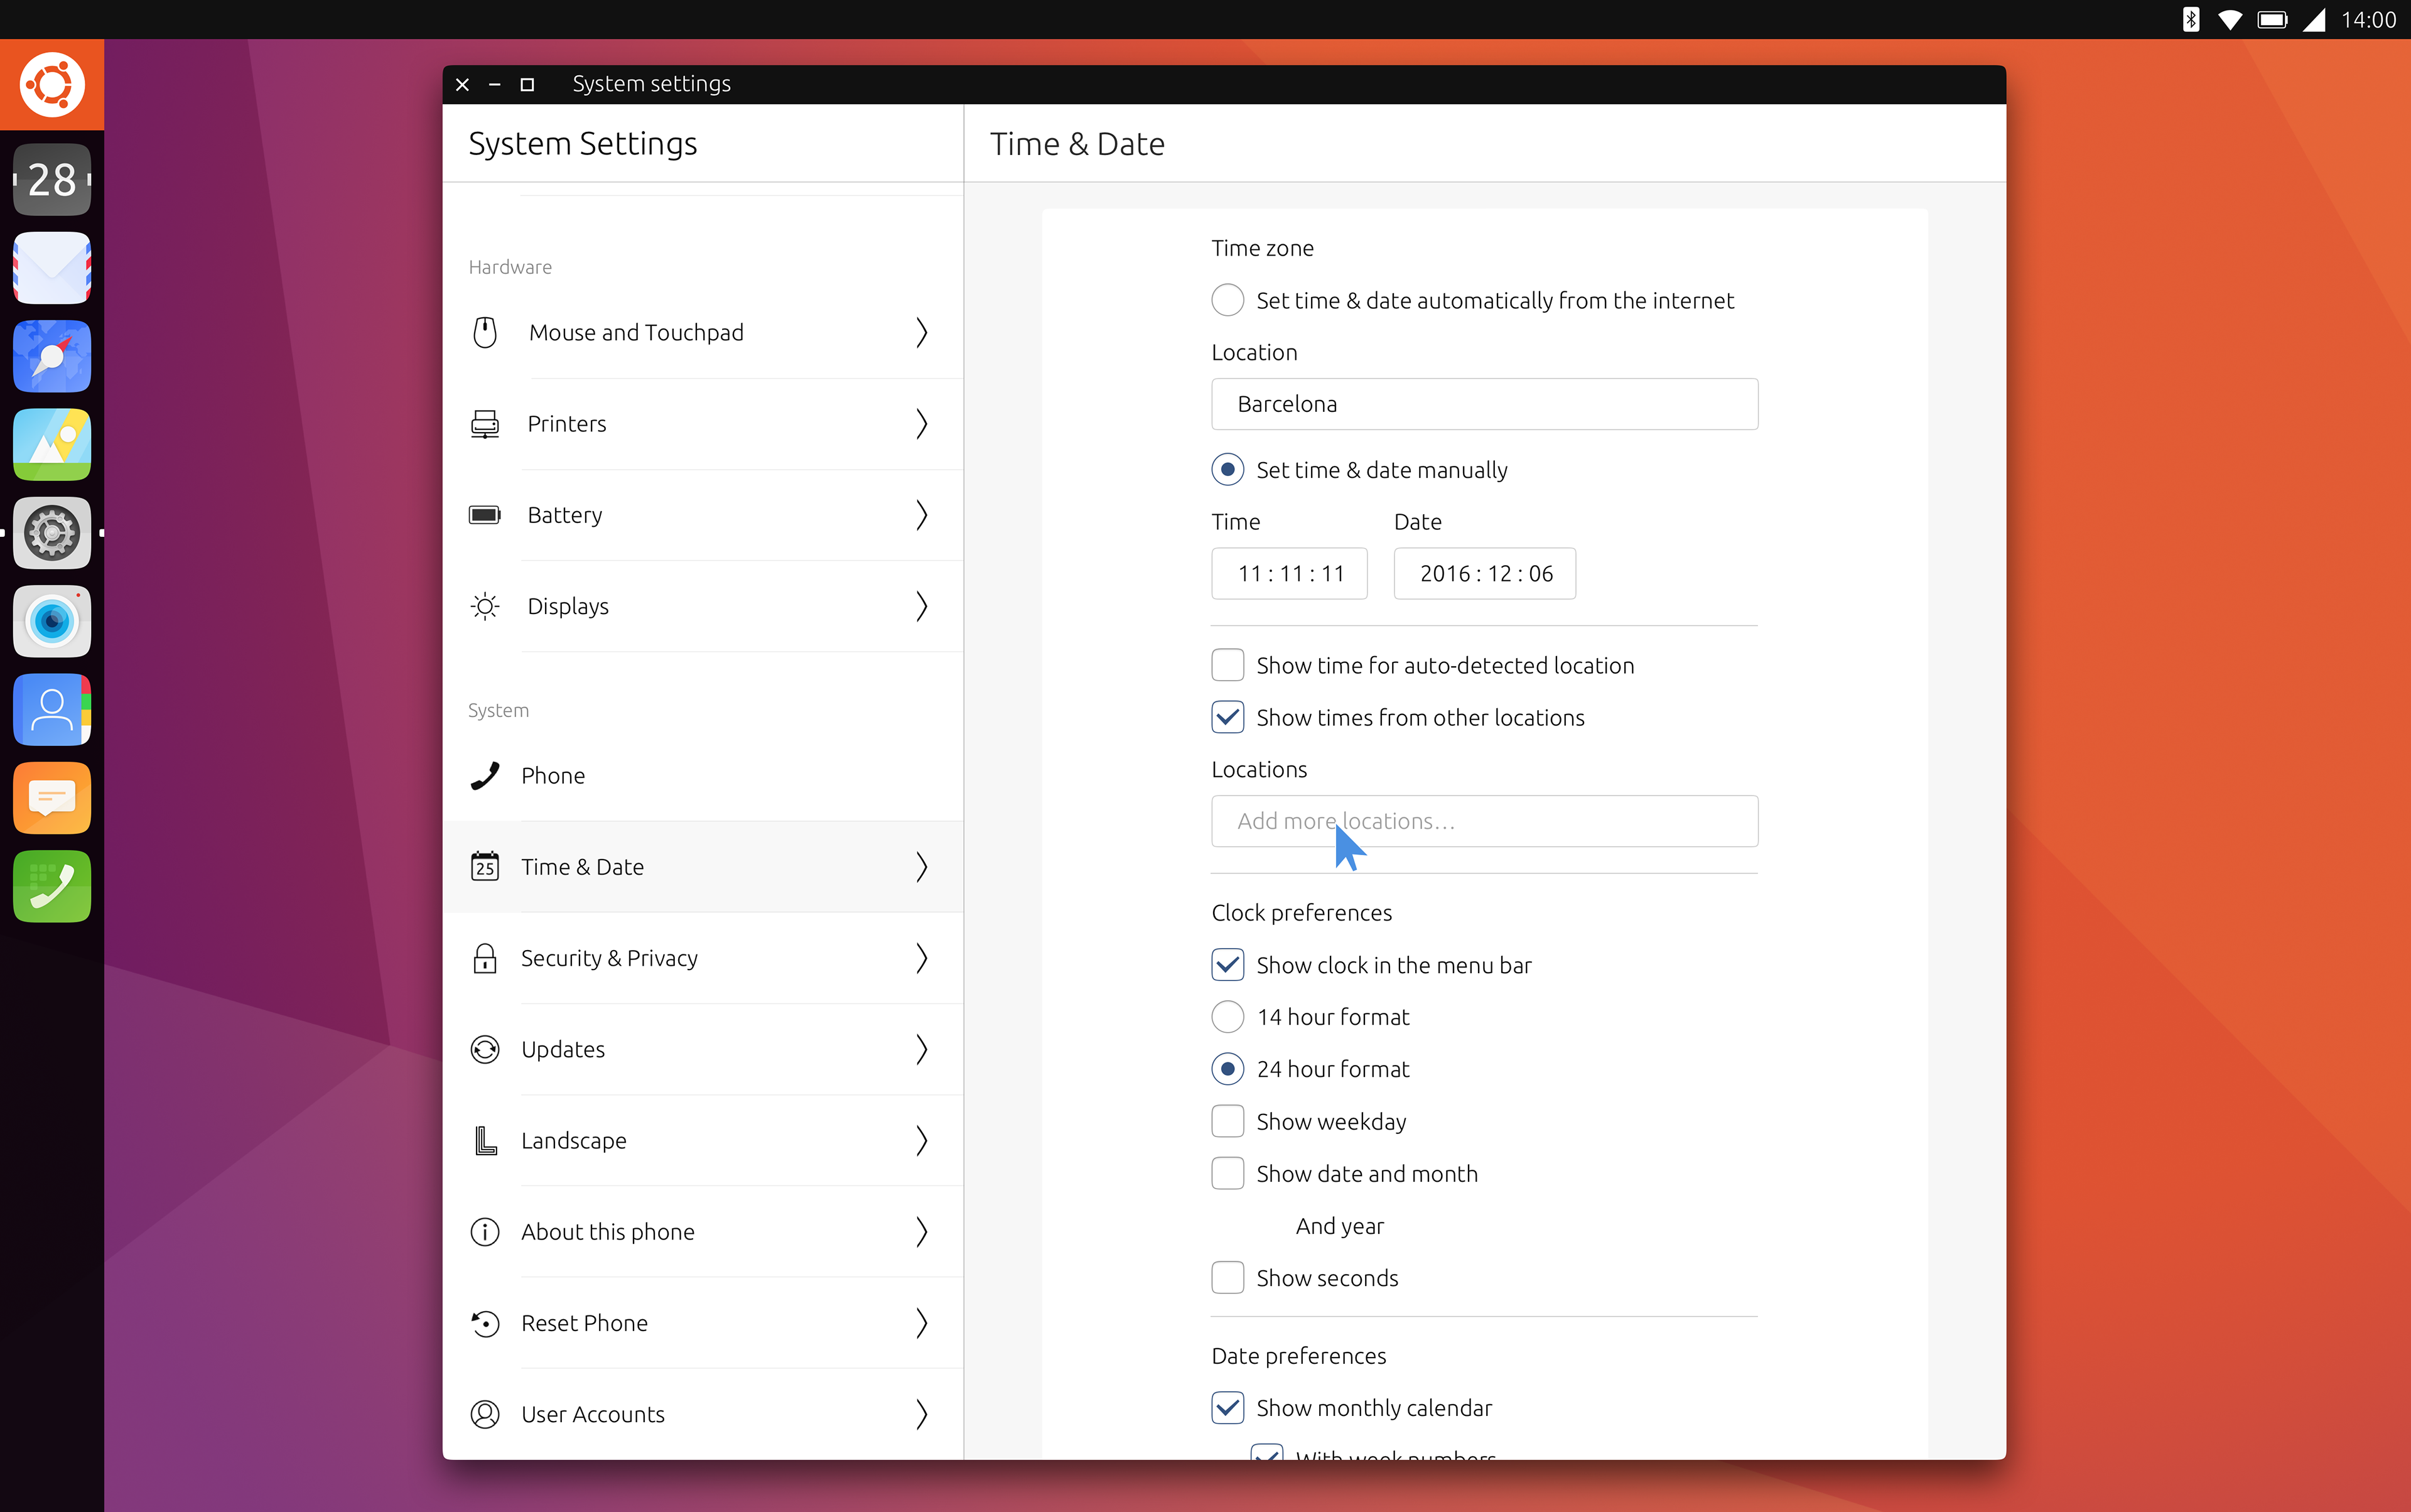
Task: Click the brightness icon beside Displays
Action: pyautogui.click(x=485, y=606)
